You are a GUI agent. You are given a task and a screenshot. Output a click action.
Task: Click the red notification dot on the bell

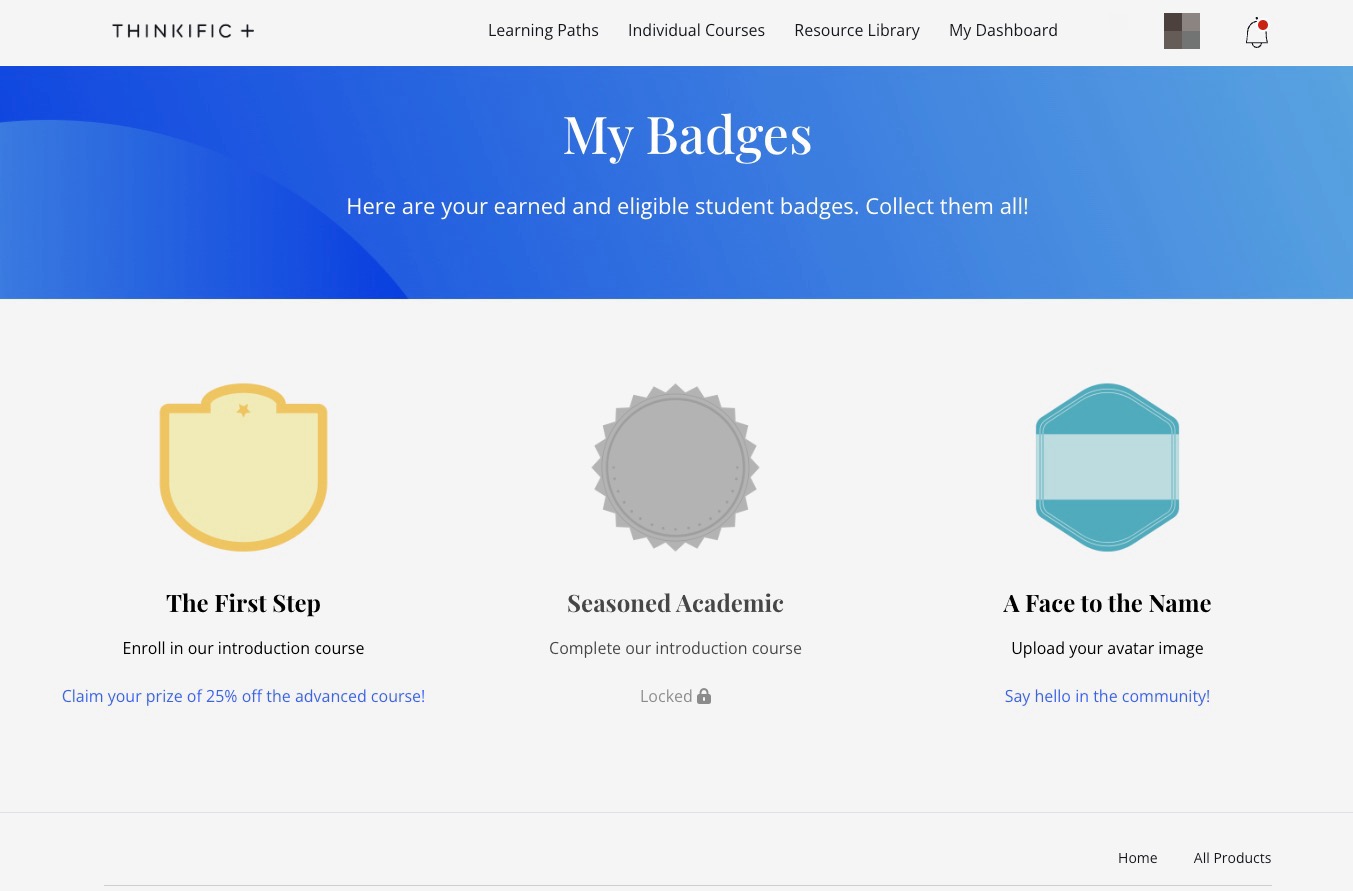coord(1263,25)
